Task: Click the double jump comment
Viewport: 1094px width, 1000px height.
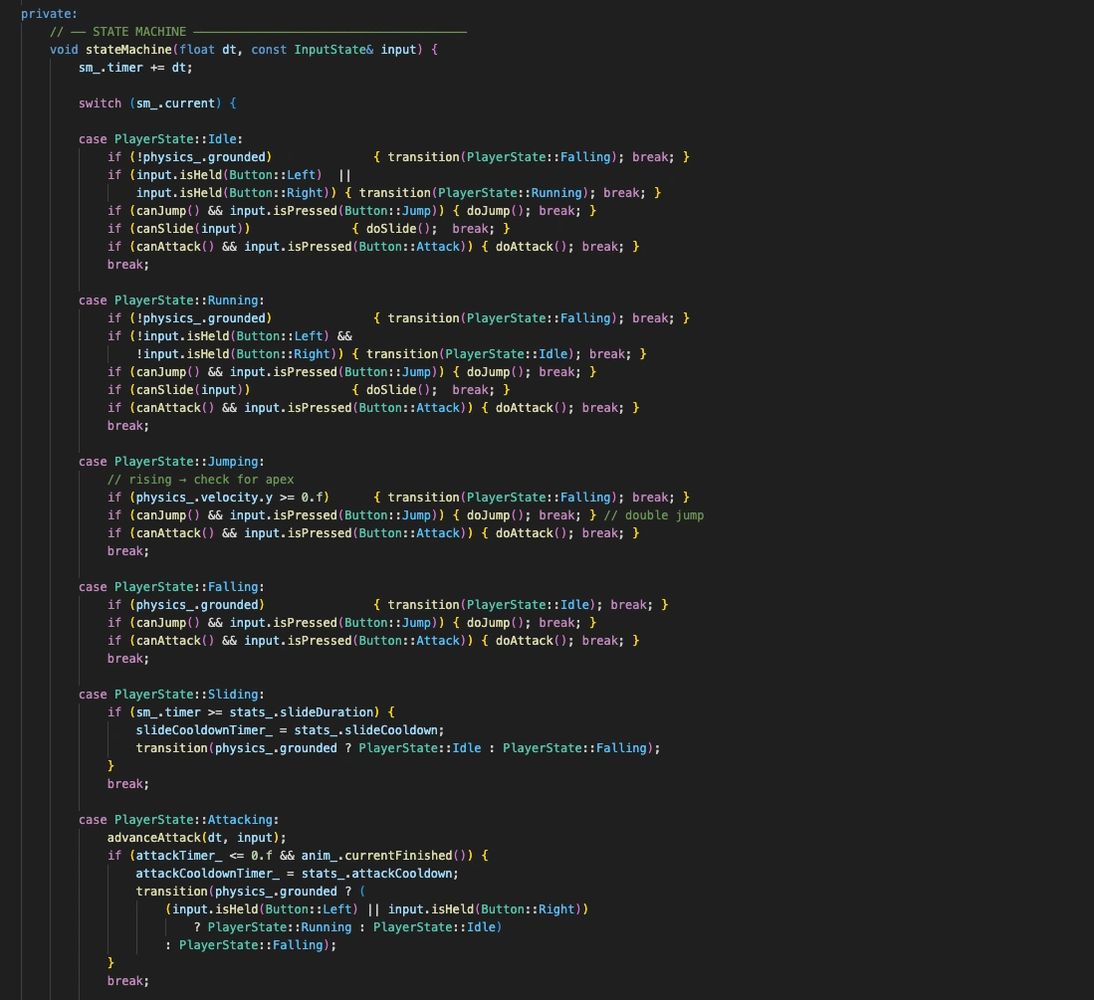Action: [654, 516]
